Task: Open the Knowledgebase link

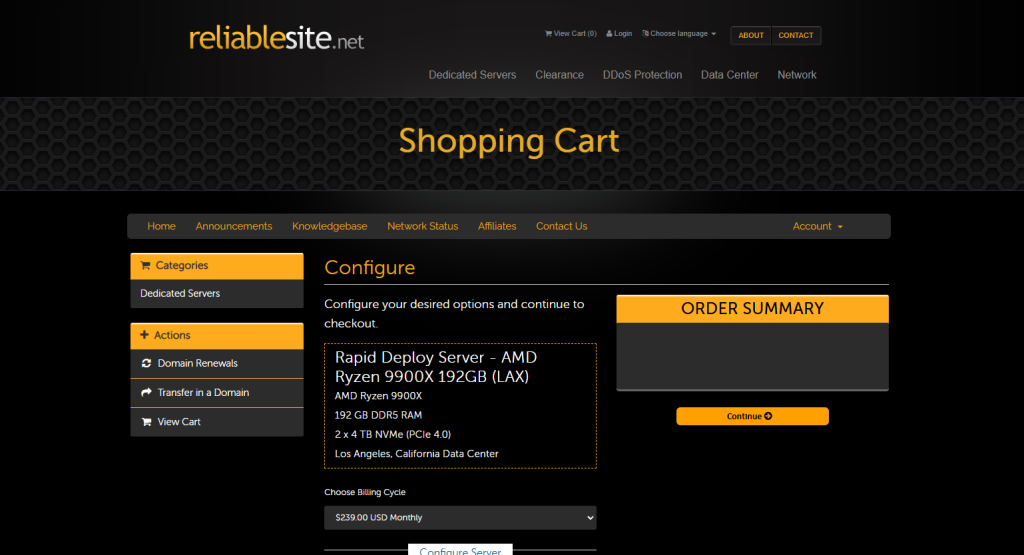Action: 330,226
